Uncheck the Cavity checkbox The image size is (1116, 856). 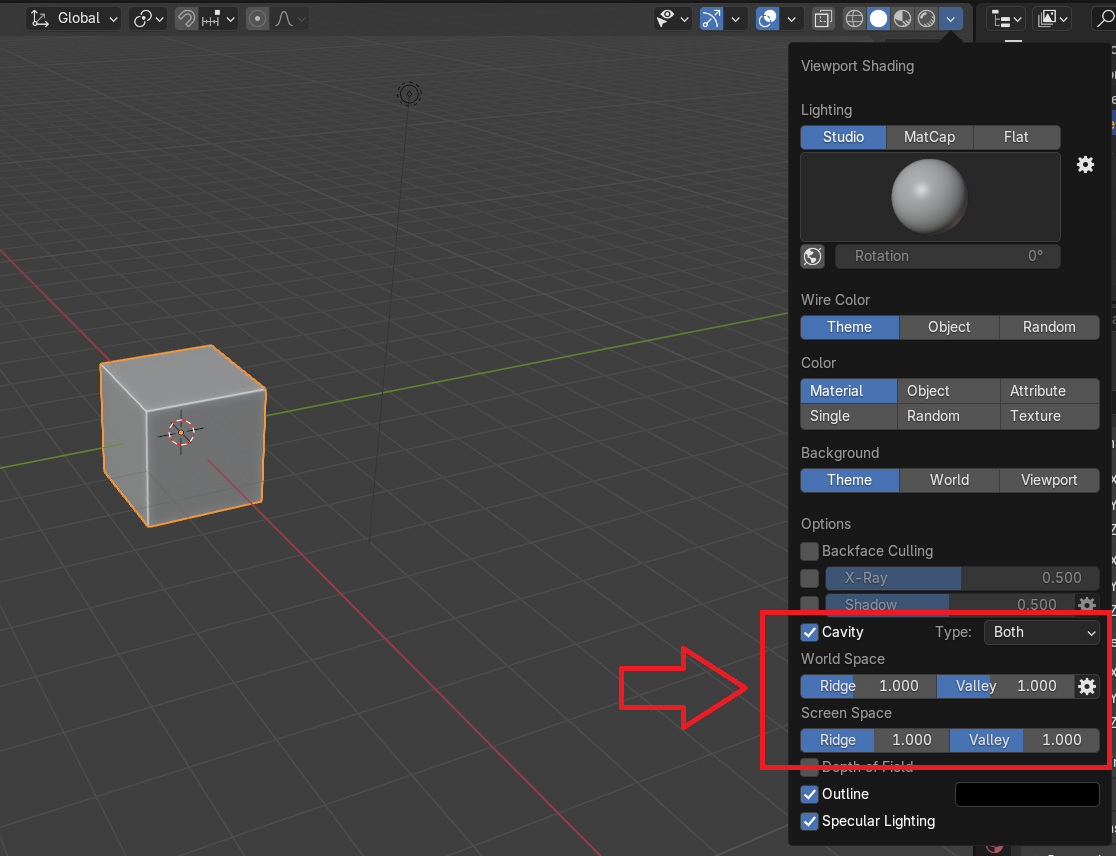pos(809,632)
